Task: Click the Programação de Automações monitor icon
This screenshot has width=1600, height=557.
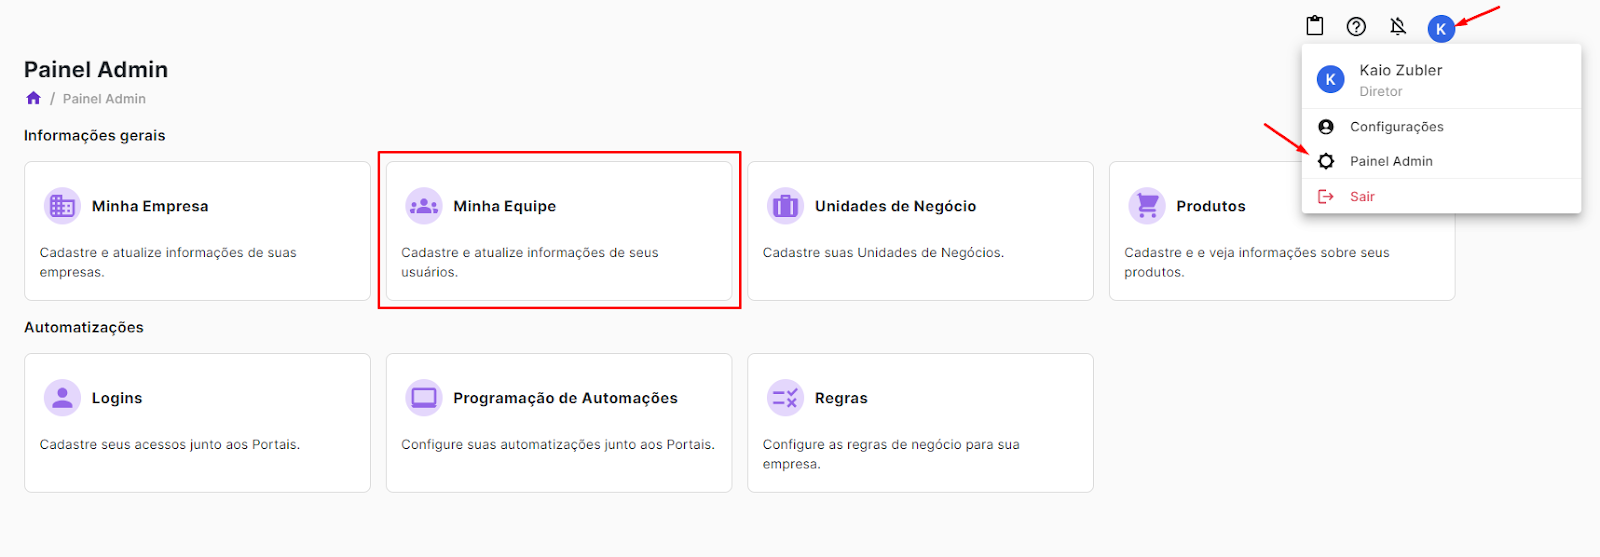Action: 423,398
